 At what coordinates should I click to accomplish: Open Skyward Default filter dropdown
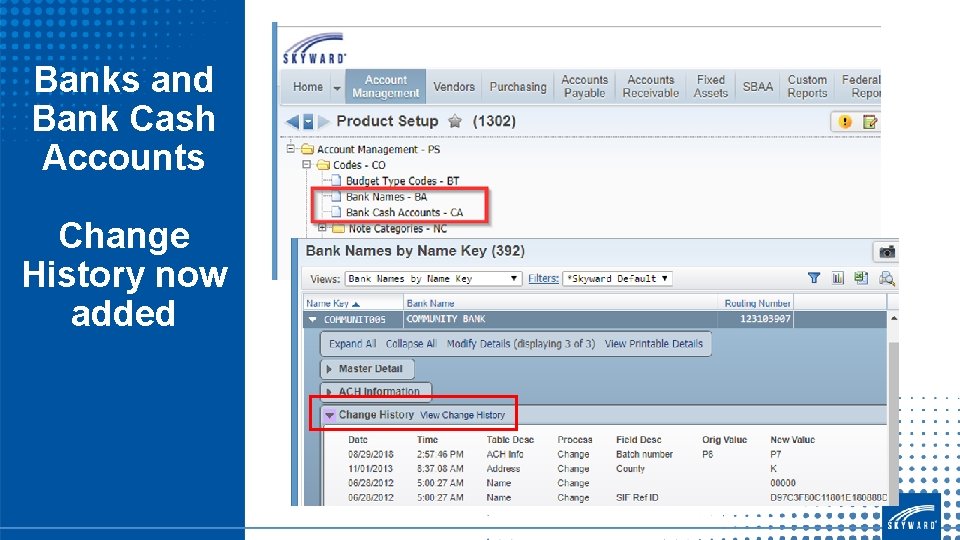[x=617, y=279]
